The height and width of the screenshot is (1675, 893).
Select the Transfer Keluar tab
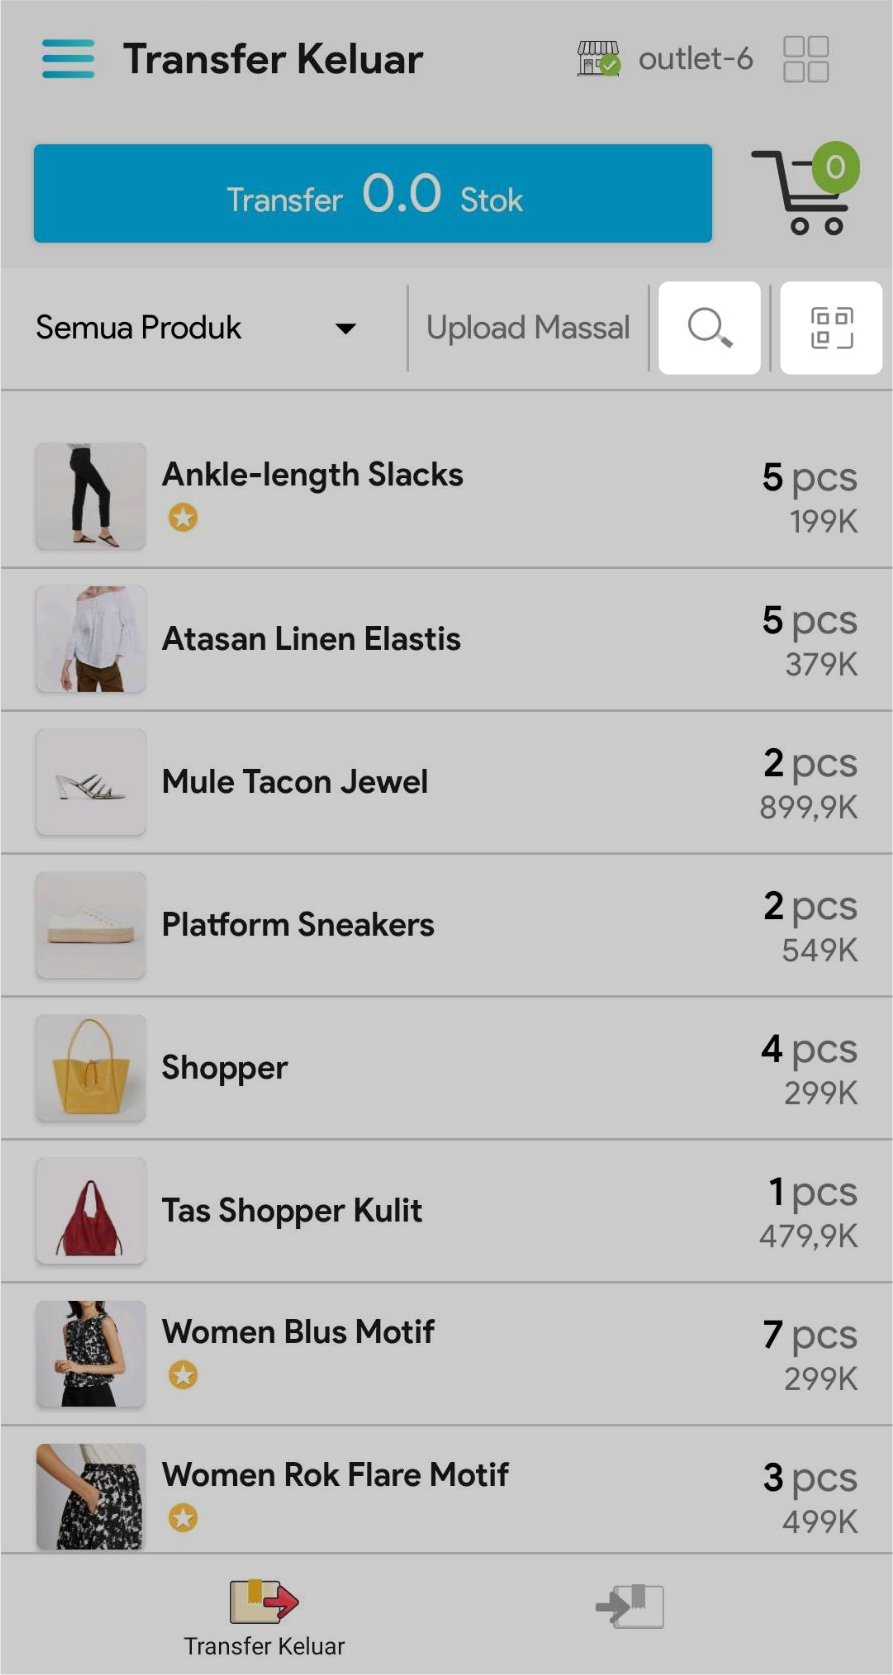(x=264, y=1618)
